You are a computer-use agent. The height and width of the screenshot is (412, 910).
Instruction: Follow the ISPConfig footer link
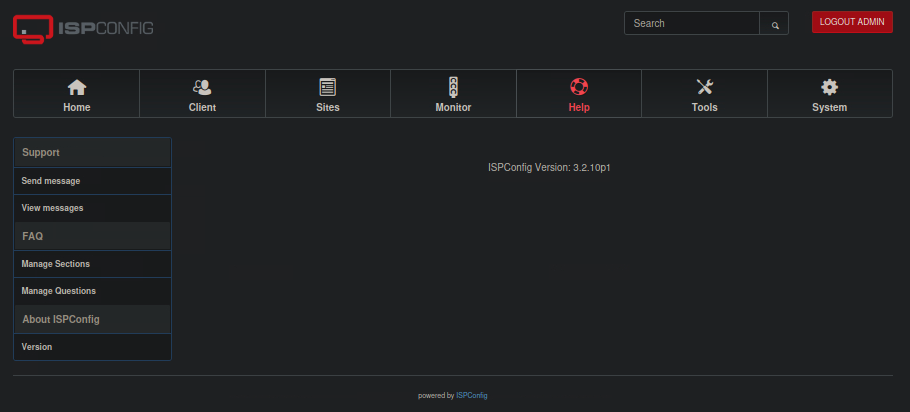(x=471, y=395)
